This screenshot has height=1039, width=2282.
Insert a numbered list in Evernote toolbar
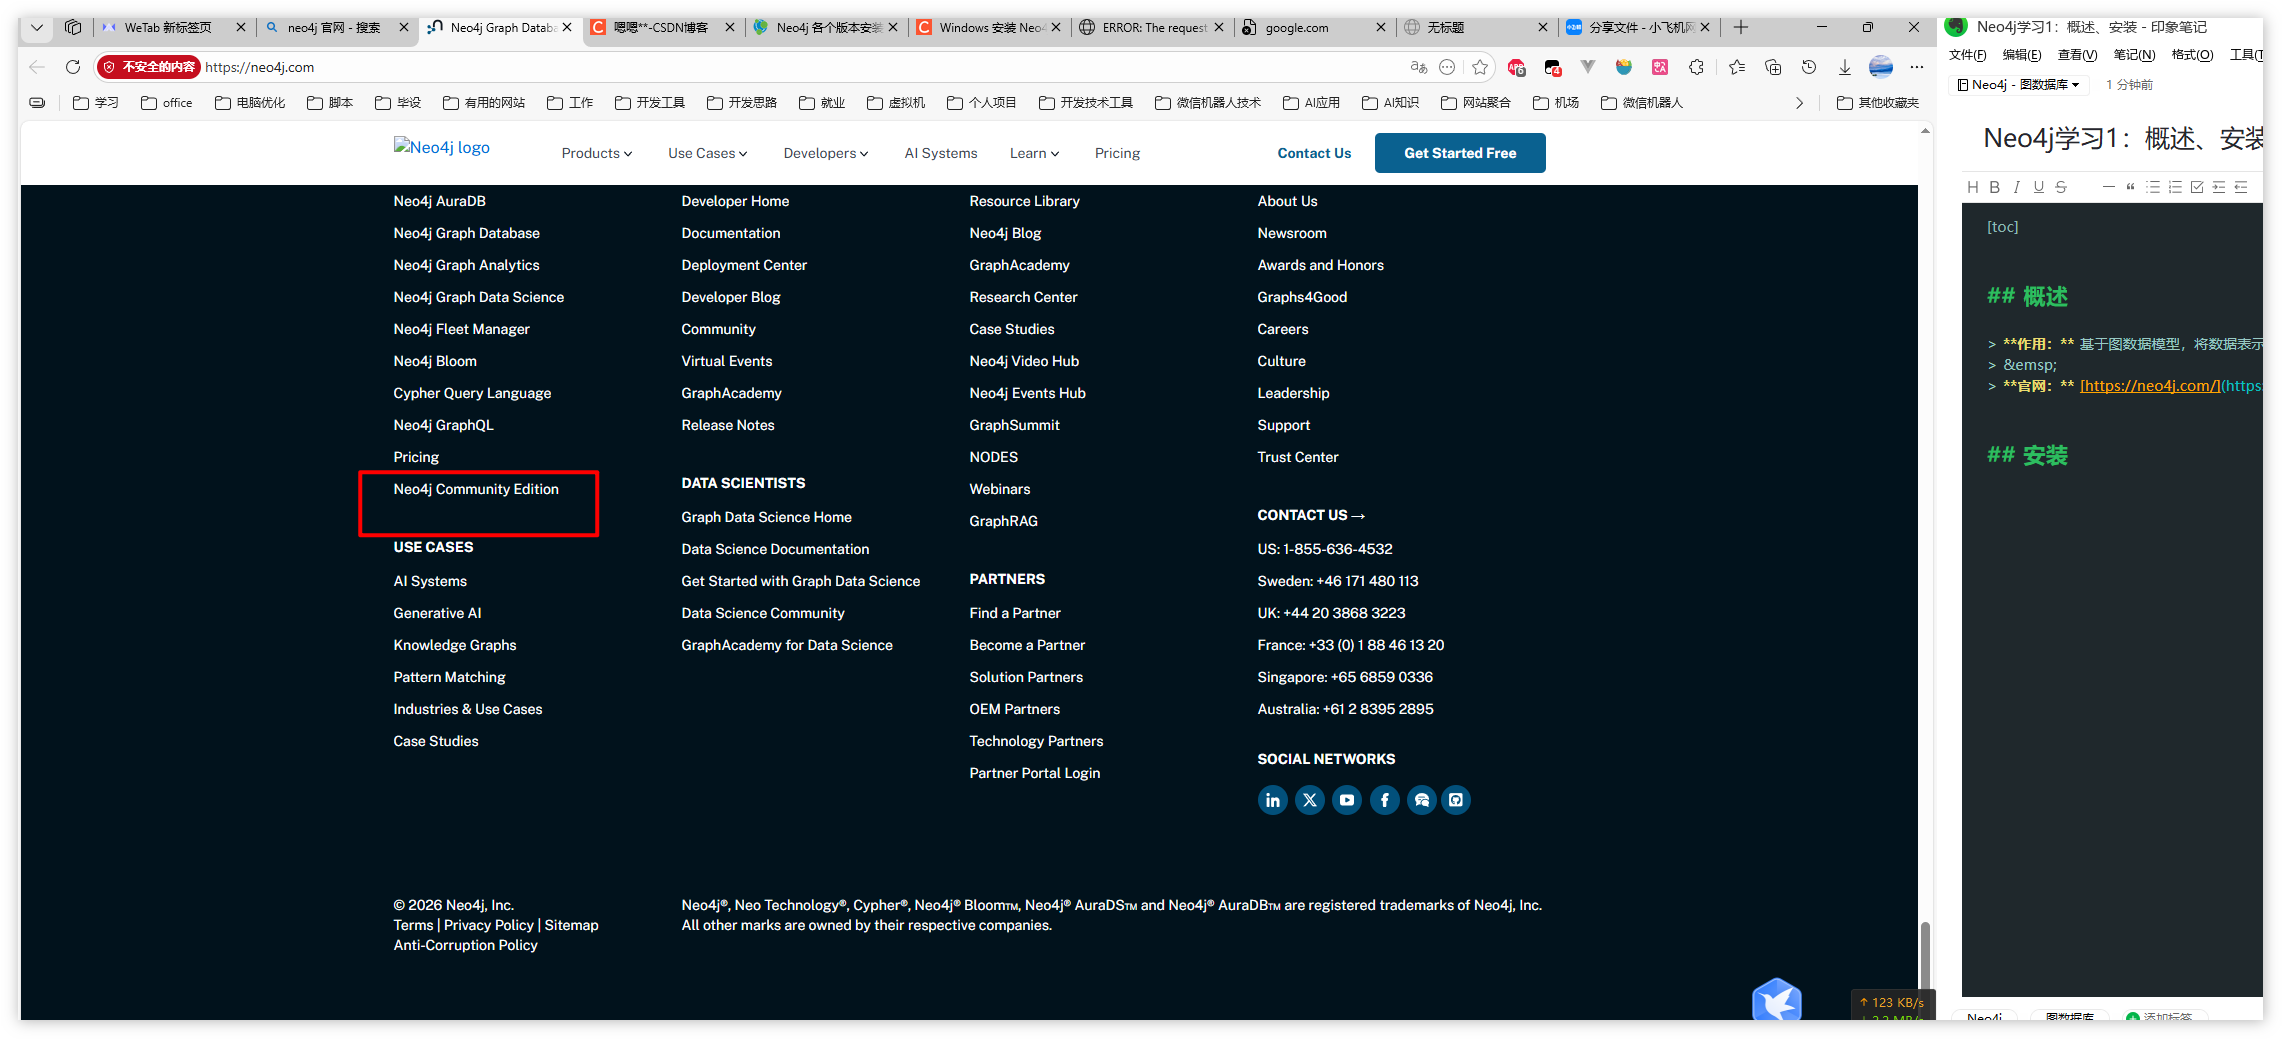point(2174,187)
